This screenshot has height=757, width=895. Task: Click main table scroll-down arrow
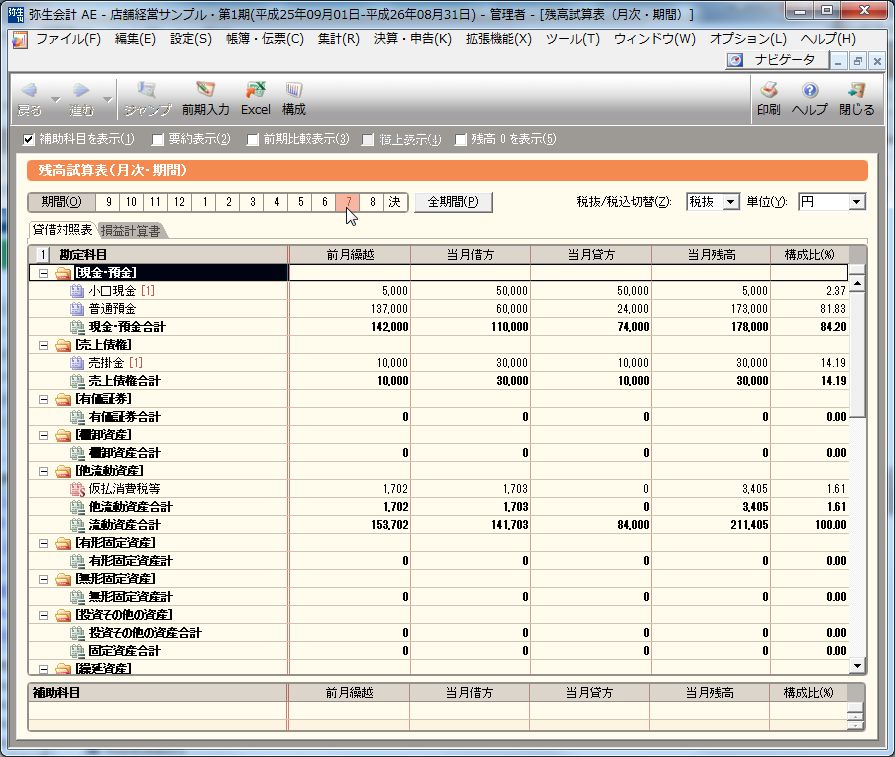[857, 666]
